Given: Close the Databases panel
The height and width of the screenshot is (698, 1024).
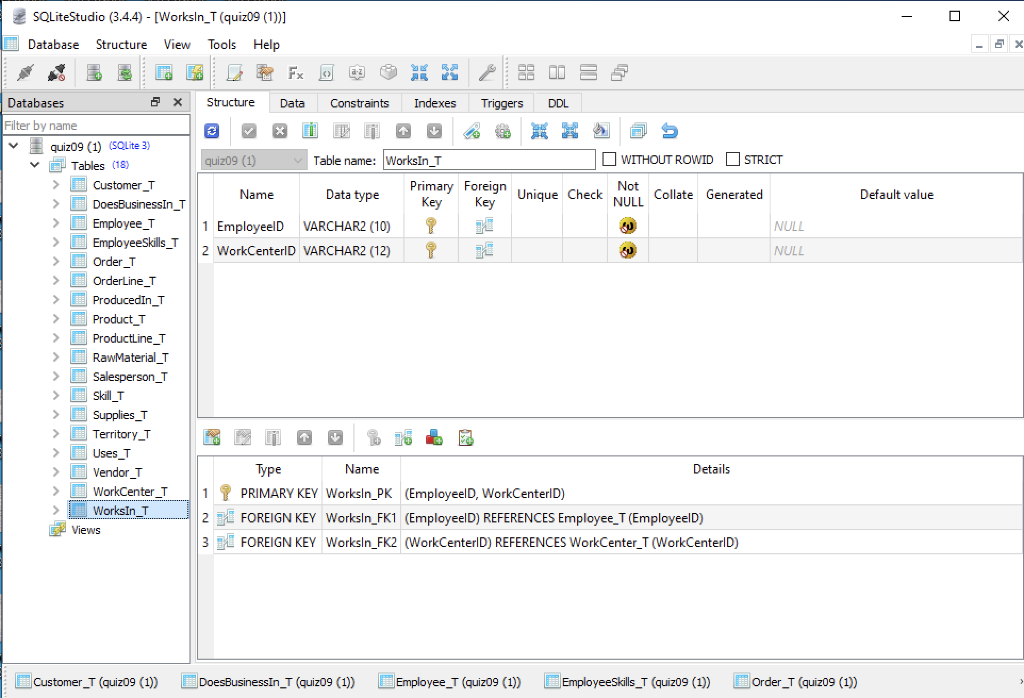Looking at the screenshot, I should coord(177,102).
